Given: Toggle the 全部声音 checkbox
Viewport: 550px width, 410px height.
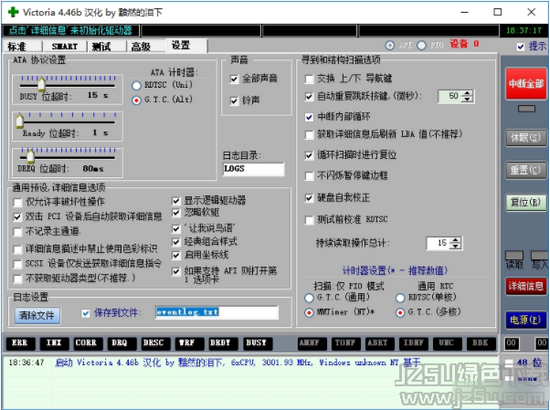Looking at the screenshot, I should [x=234, y=79].
